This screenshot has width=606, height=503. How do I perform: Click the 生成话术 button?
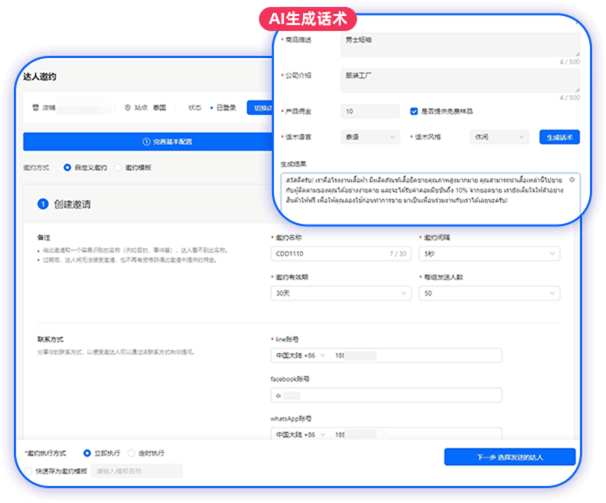point(559,136)
